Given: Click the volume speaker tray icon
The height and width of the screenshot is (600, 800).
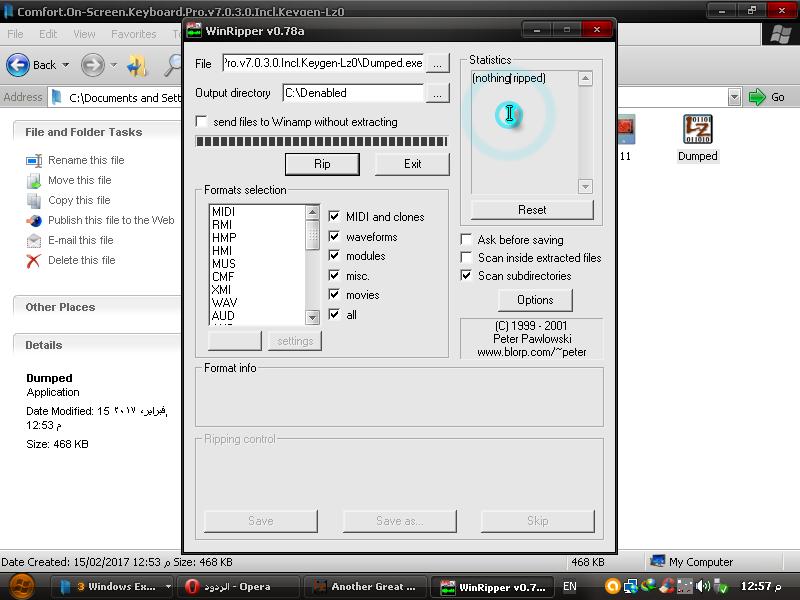Looking at the screenshot, I should 703,586.
